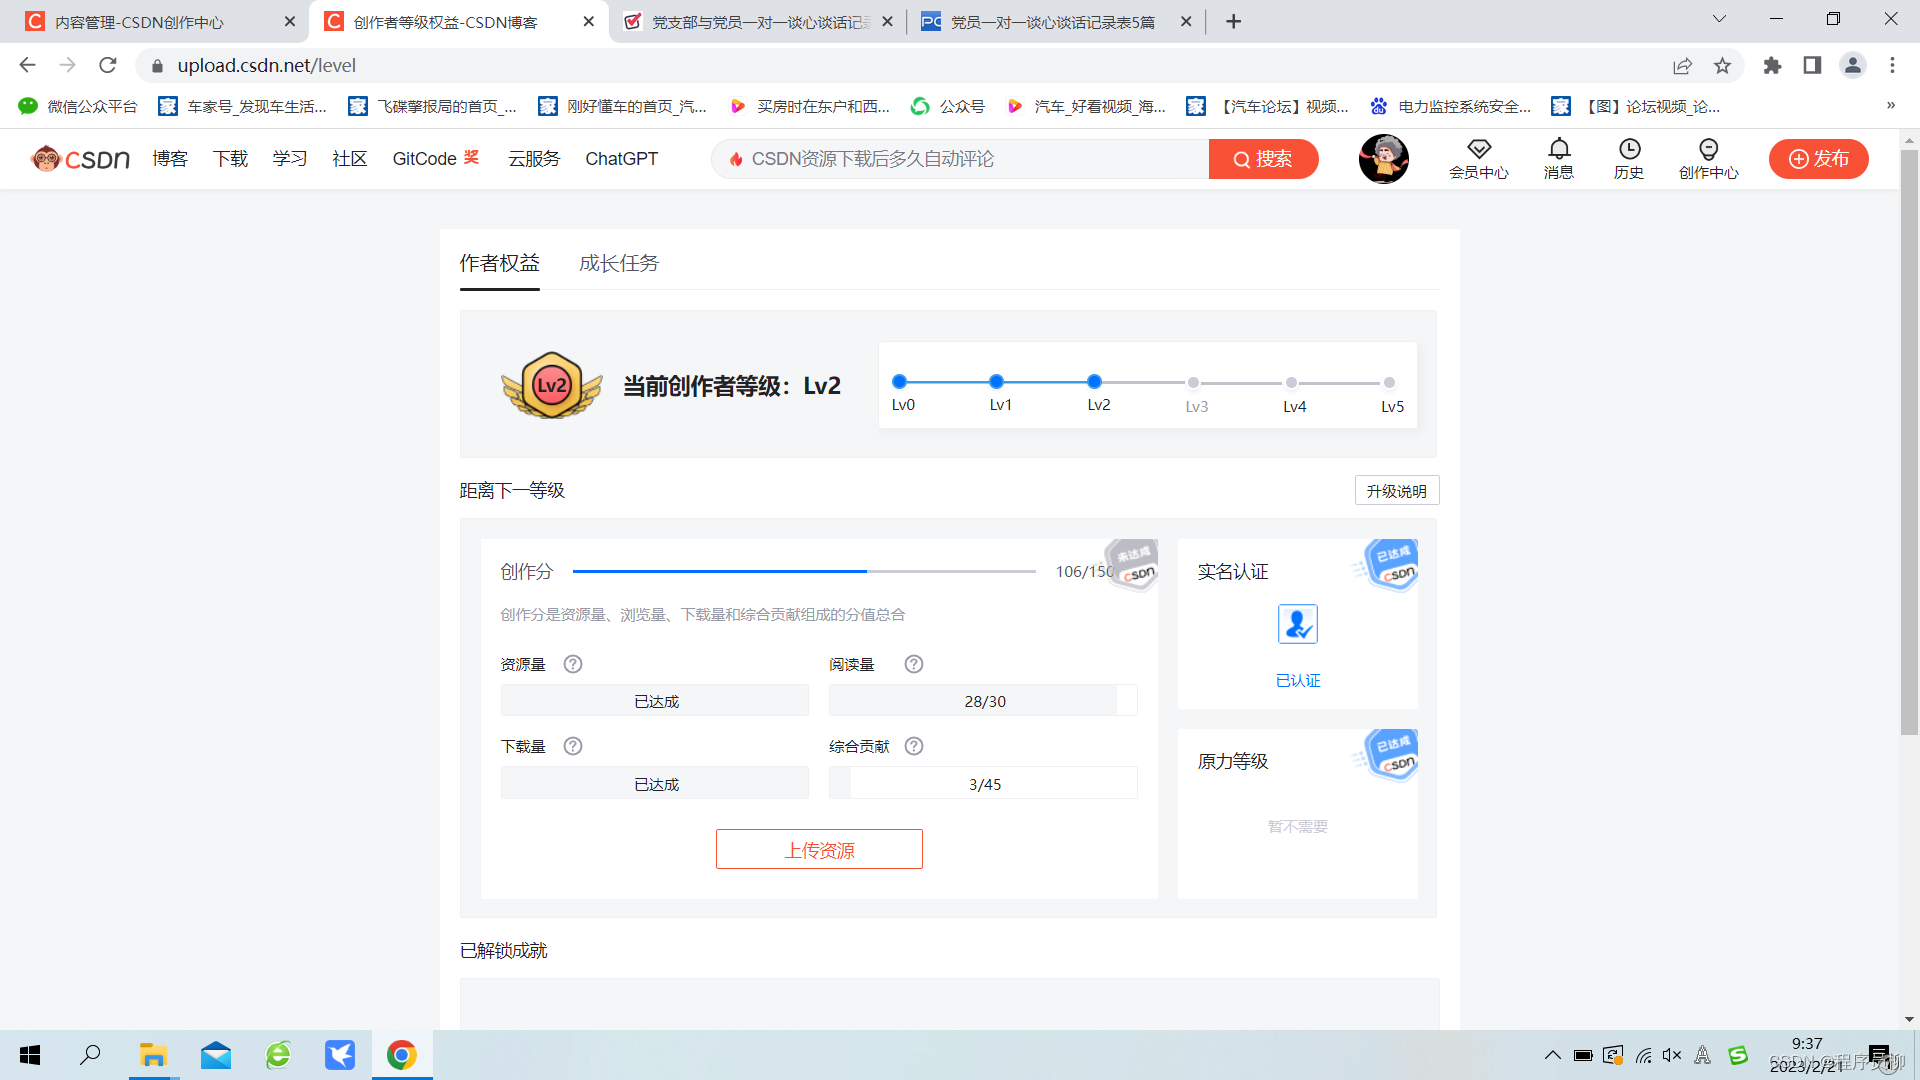Open the 社区 nav menu item
Viewport: 1920px width, 1080px height.
click(x=350, y=159)
